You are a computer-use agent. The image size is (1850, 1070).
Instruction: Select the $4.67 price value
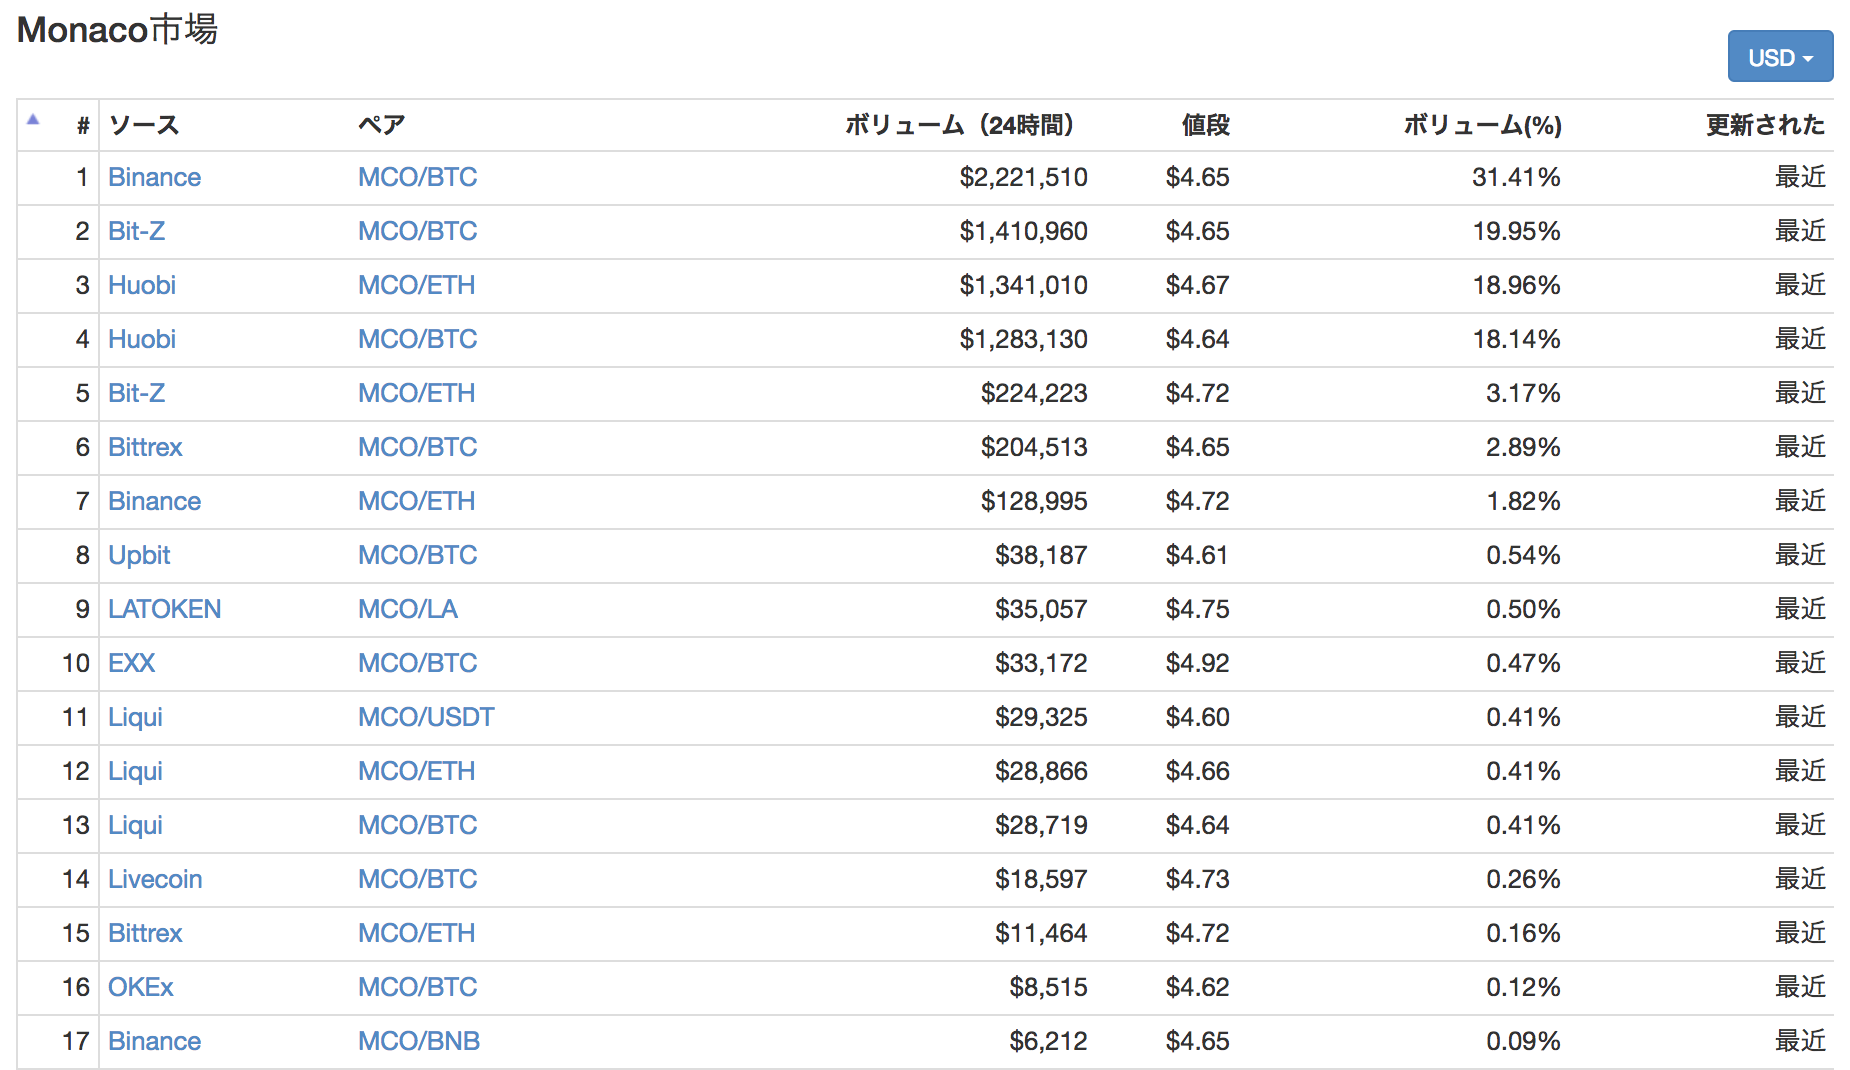click(x=1197, y=285)
